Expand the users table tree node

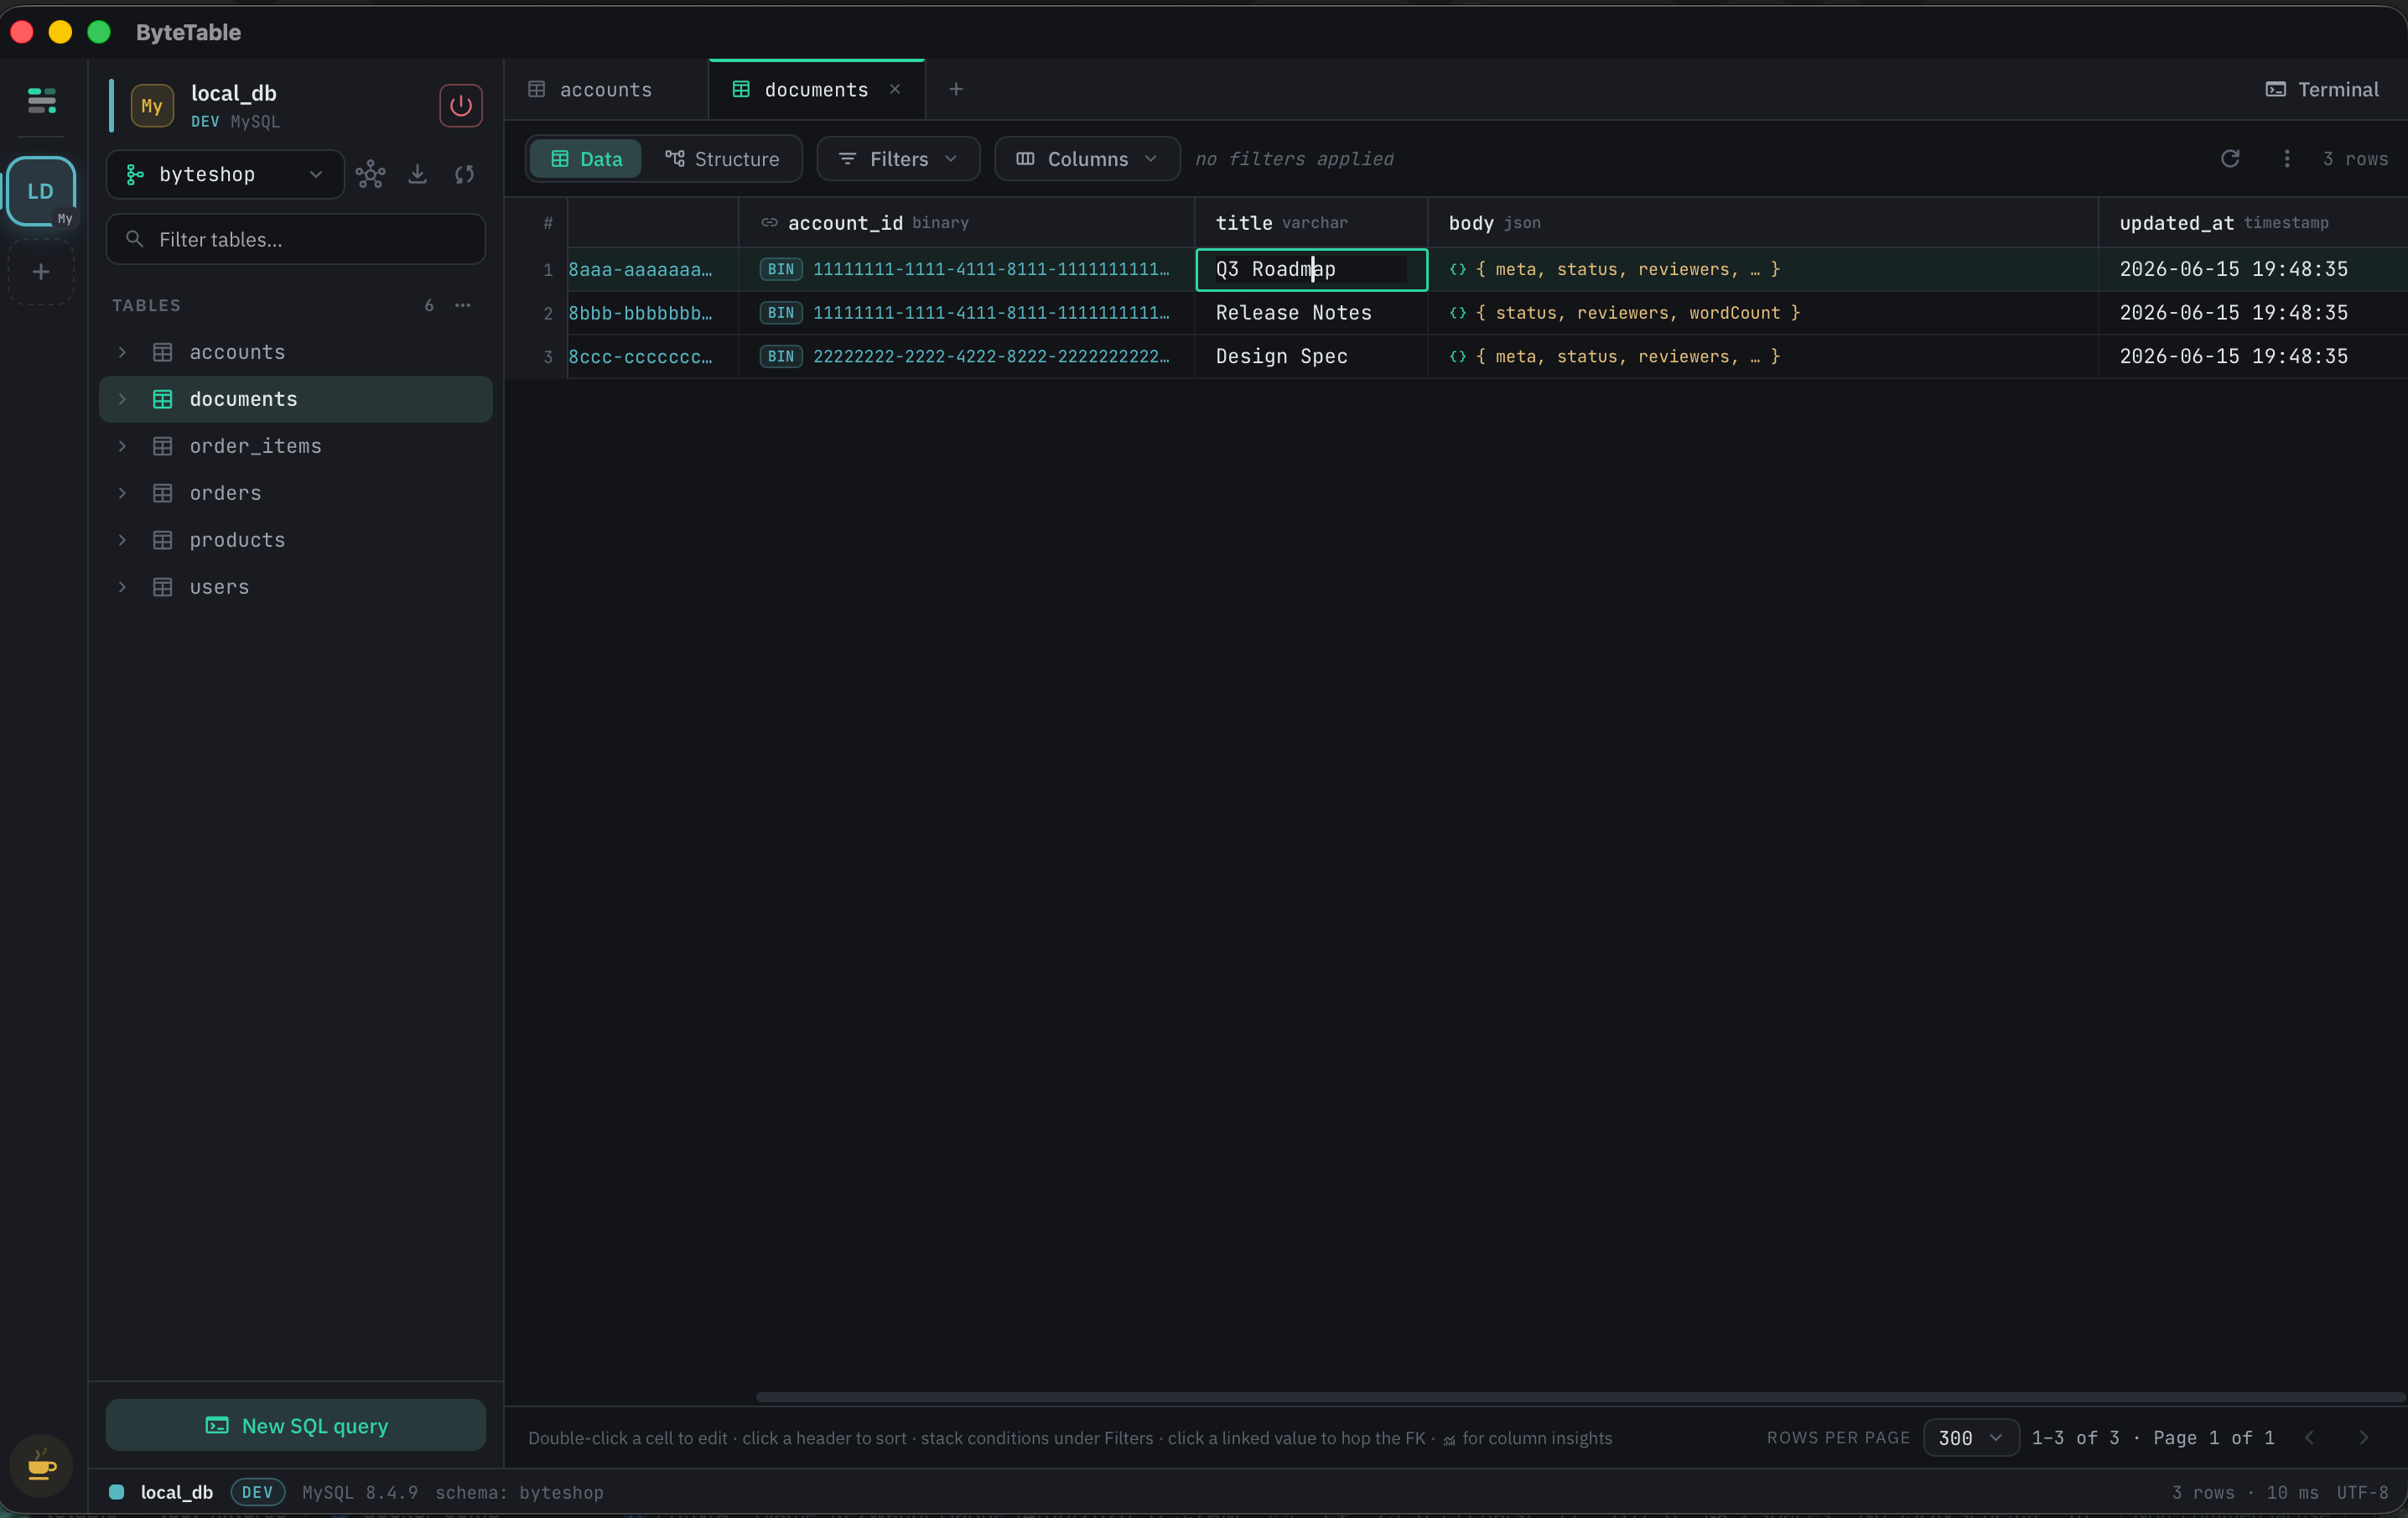[x=122, y=587]
